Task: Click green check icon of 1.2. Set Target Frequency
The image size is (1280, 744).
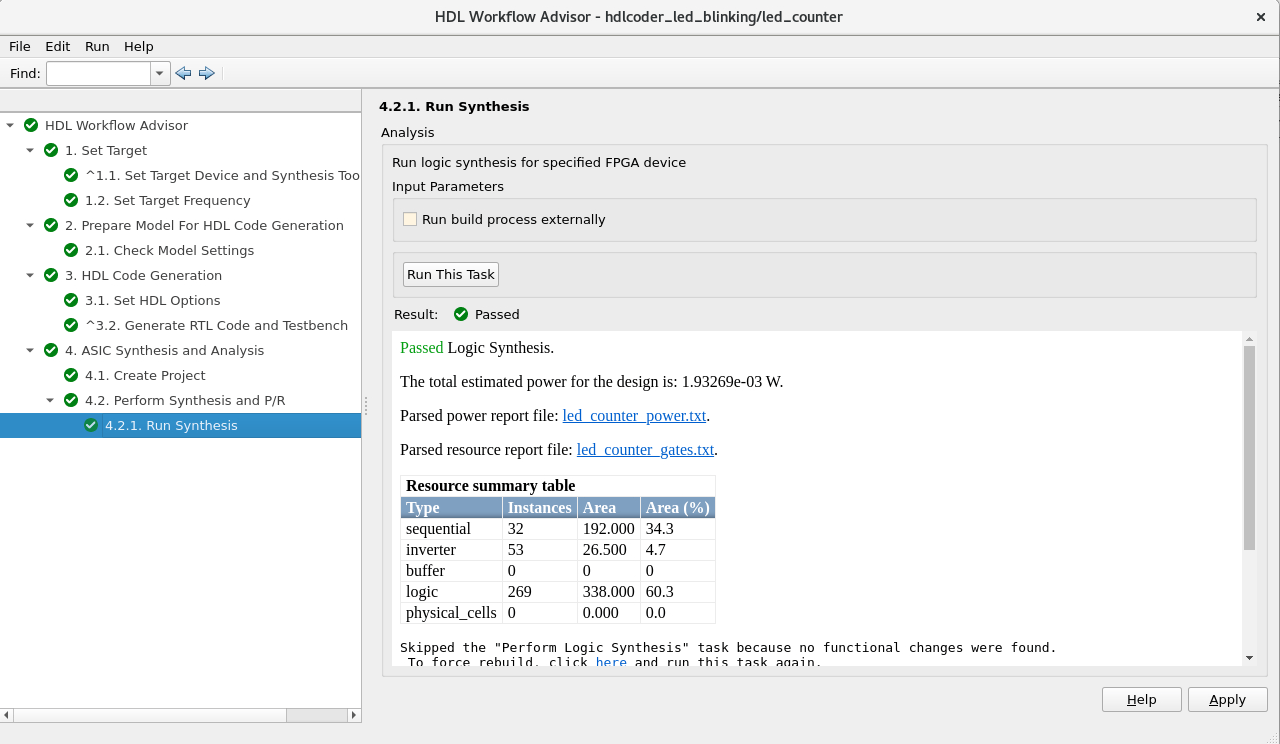Action: pyautogui.click(x=71, y=200)
